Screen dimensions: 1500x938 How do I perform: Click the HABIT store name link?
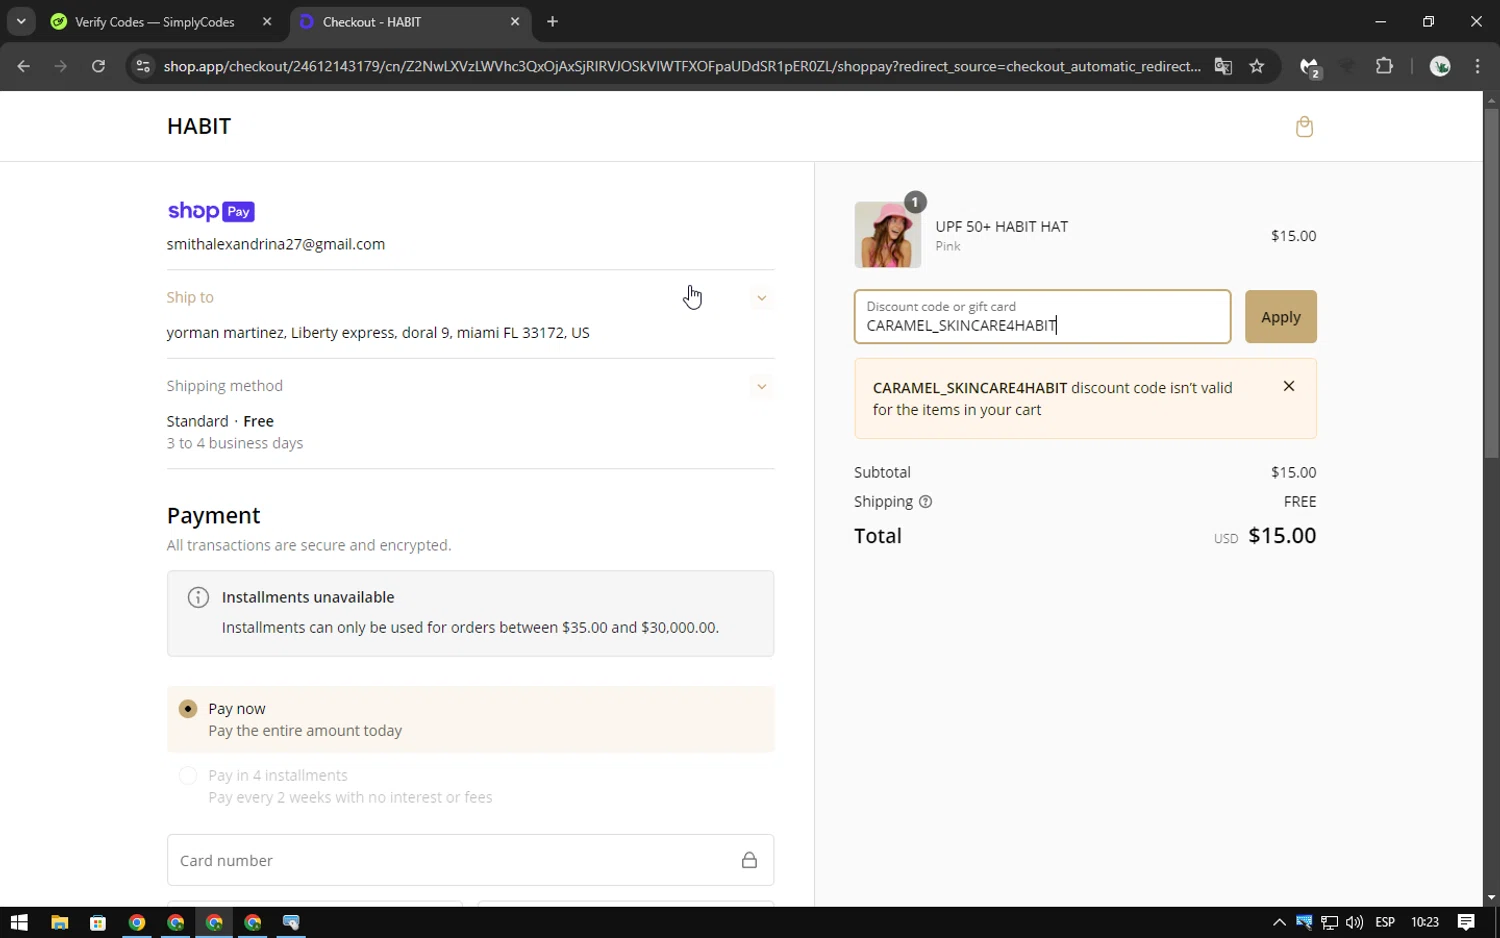199,126
